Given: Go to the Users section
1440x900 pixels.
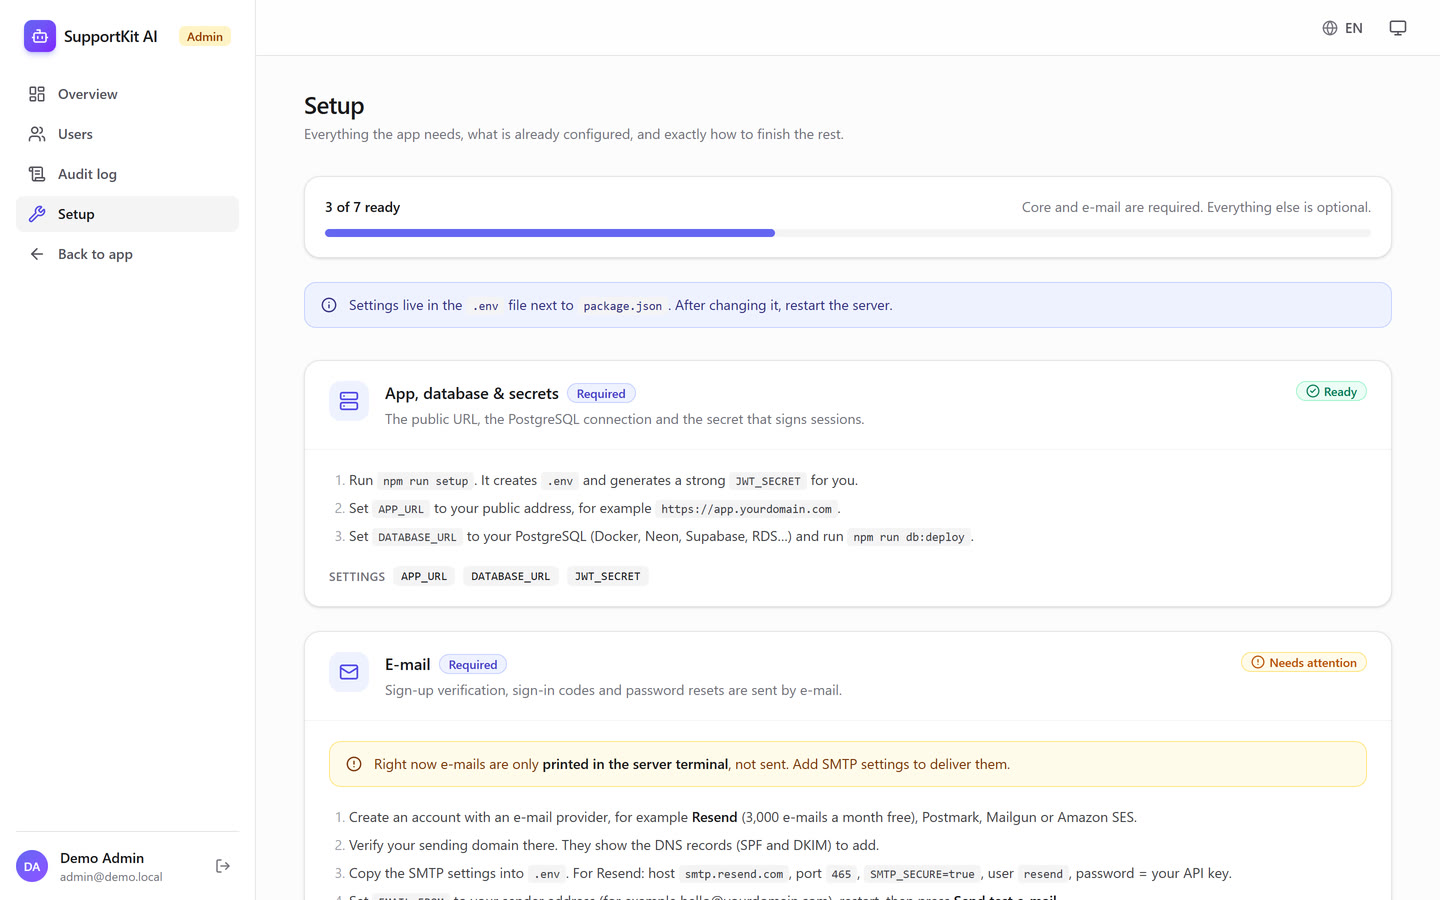Looking at the screenshot, I should pyautogui.click(x=127, y=134).
